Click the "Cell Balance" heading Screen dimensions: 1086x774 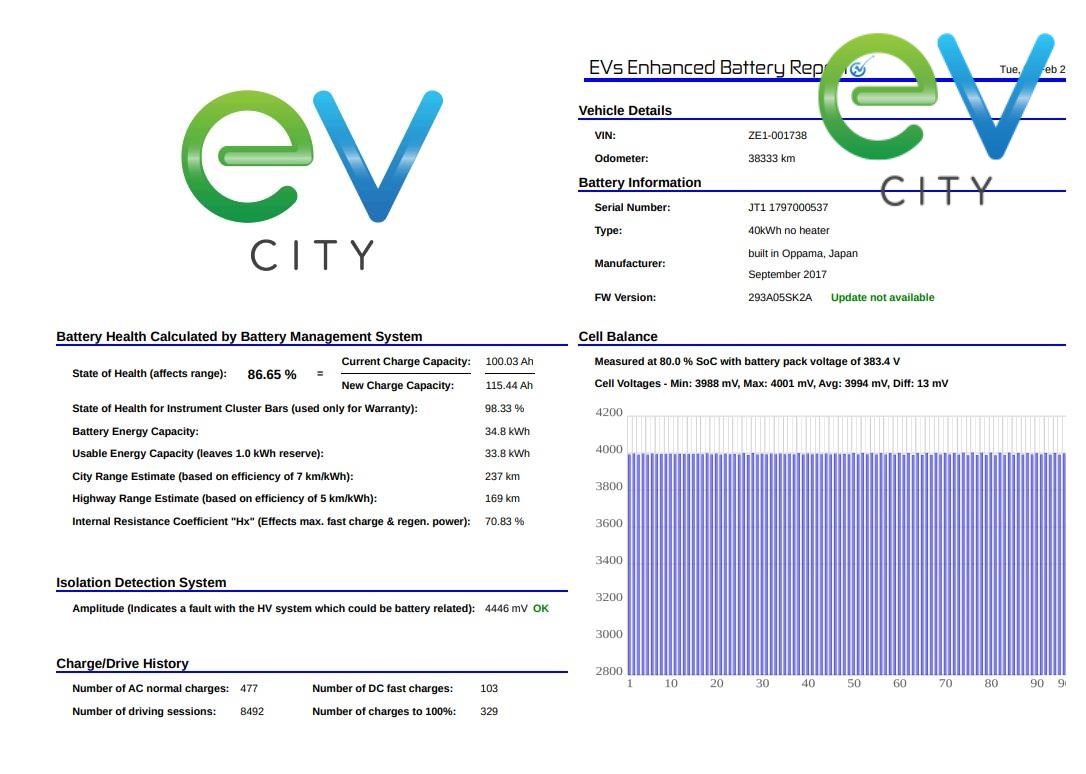coord(618,336)
